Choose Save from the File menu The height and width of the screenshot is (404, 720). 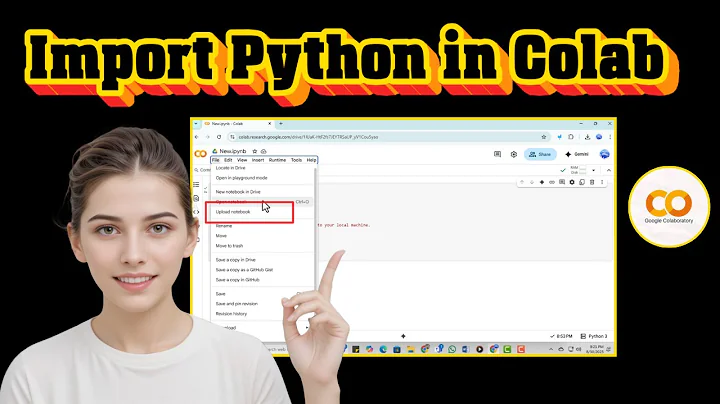(221, 294)
